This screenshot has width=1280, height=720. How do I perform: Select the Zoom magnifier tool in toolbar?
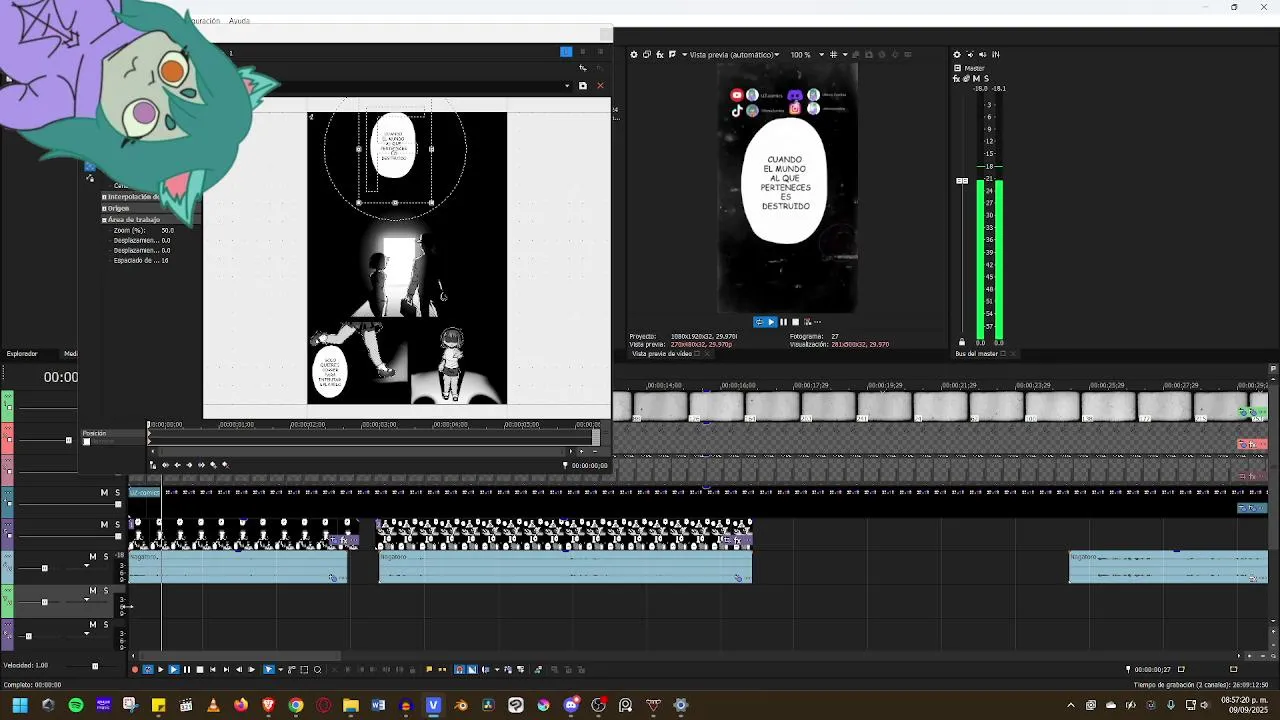point(317,670)
